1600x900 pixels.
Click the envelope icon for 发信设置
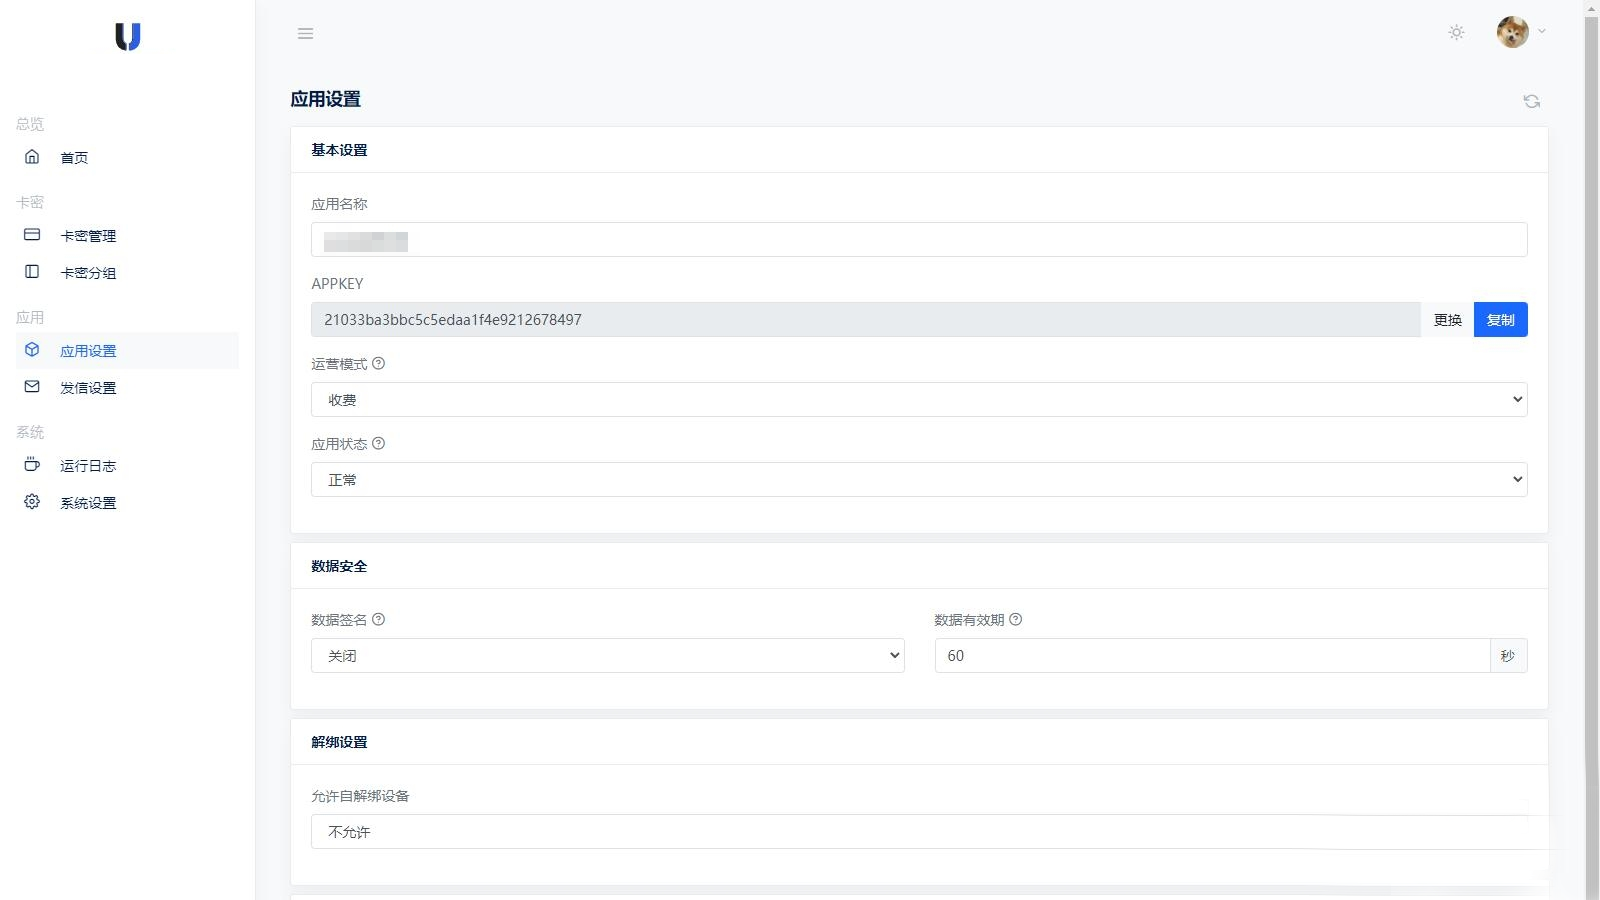pos(32,386)
